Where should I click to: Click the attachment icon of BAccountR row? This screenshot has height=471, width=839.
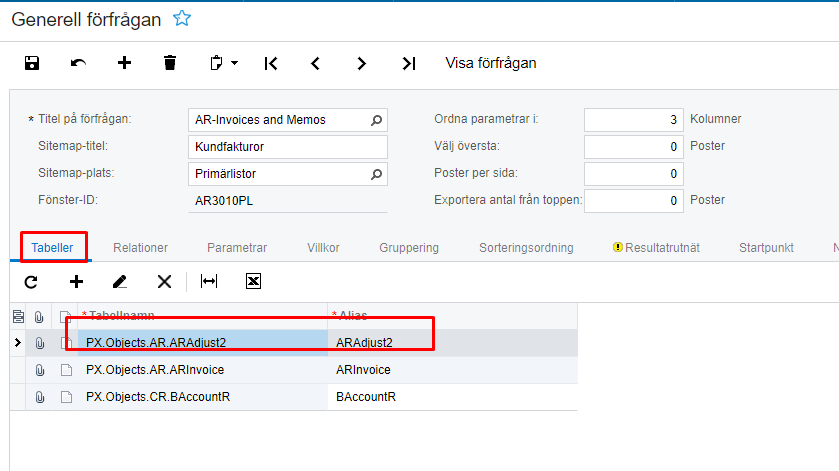pos(41,397)
